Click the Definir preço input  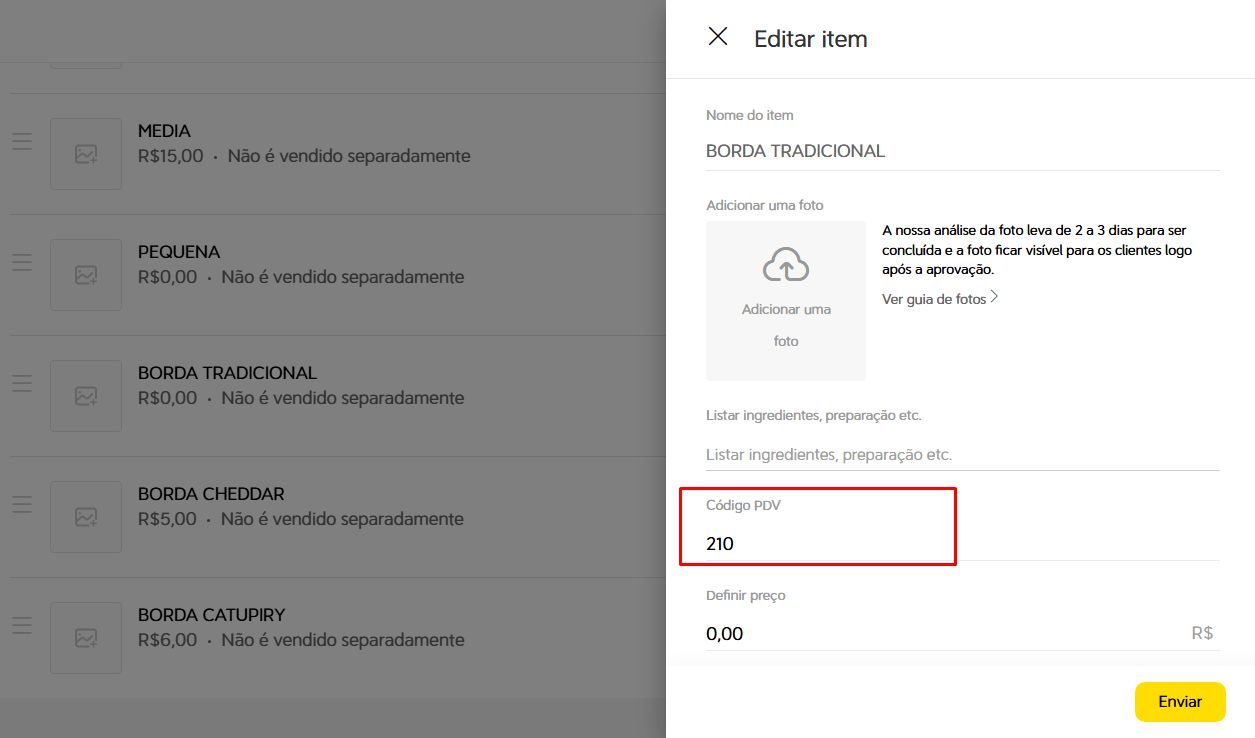pos(940,634)
